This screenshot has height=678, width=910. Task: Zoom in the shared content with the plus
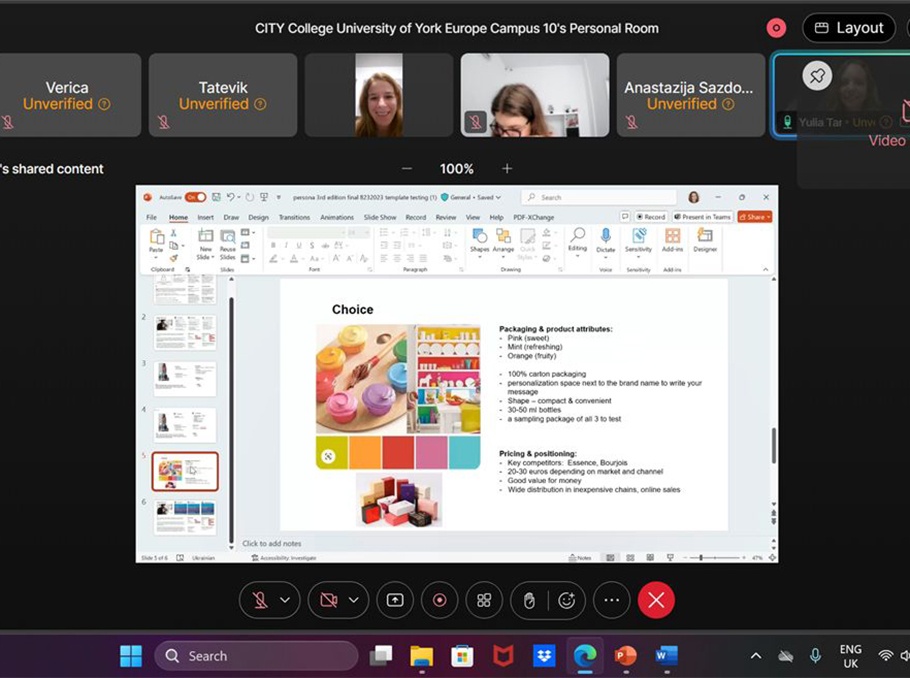(507, 168)
